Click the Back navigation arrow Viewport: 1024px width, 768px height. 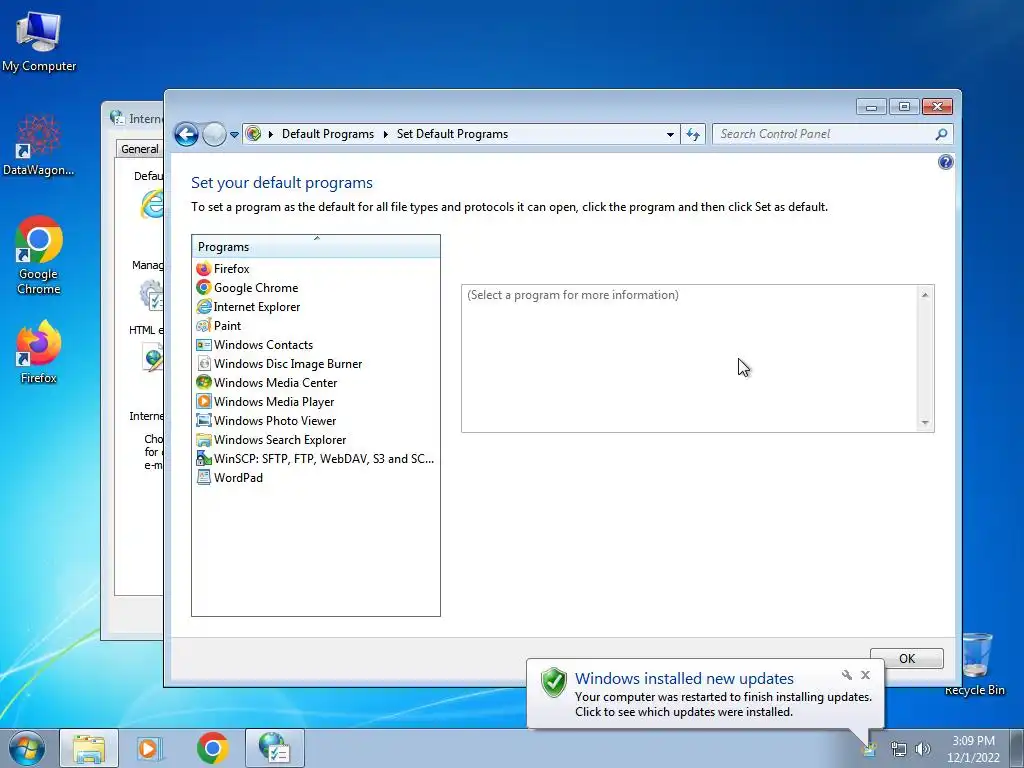(x=186, y=135)
